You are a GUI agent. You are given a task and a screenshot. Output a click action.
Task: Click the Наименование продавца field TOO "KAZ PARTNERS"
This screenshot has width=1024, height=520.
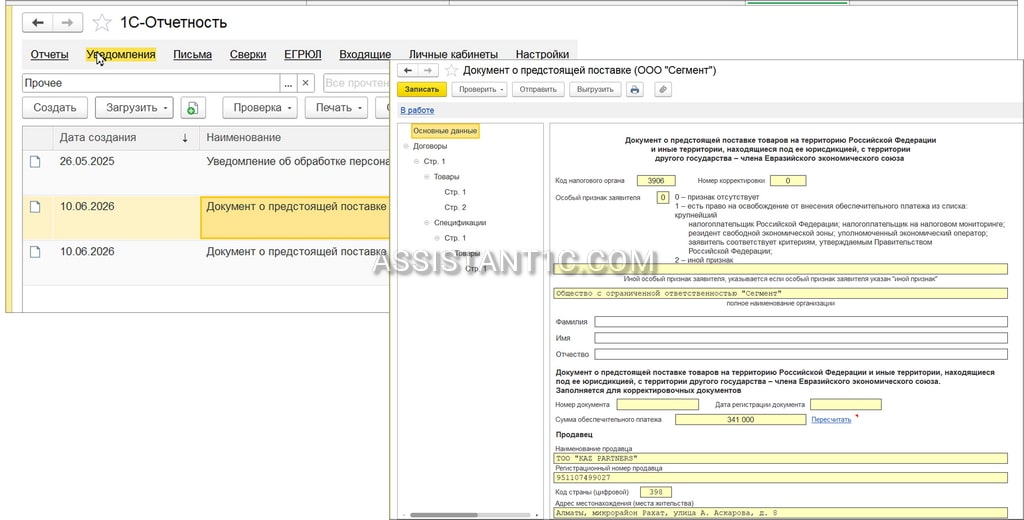point(780,459)
